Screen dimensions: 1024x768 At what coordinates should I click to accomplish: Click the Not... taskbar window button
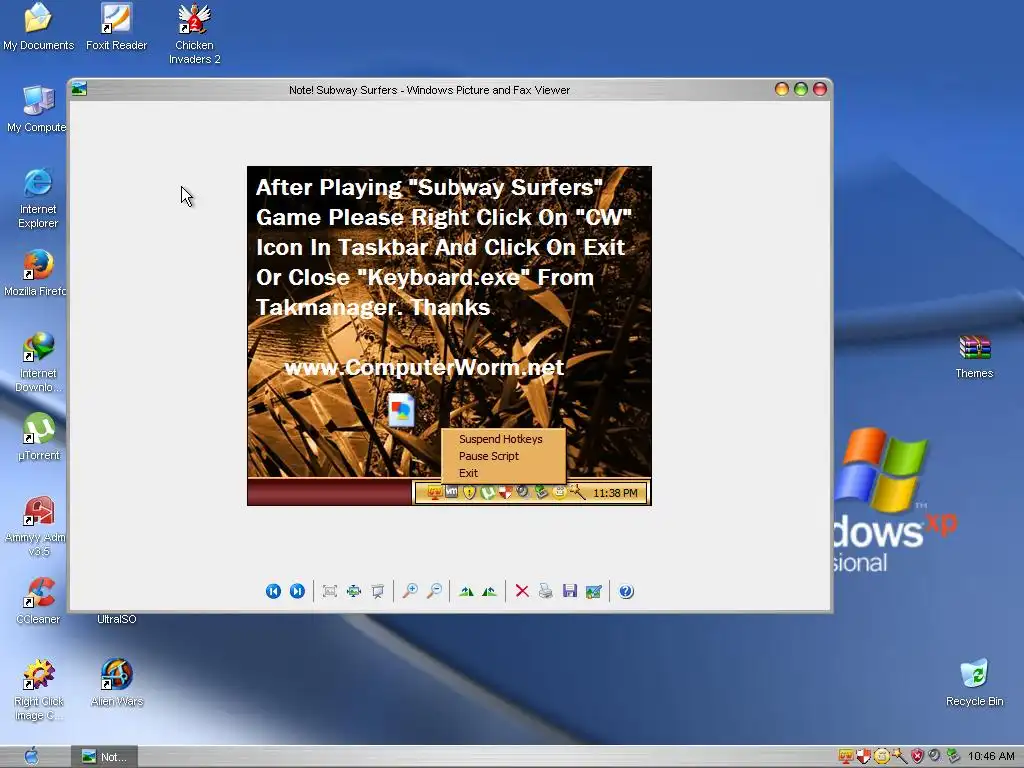pyautogui.click(x=104, y=756)
